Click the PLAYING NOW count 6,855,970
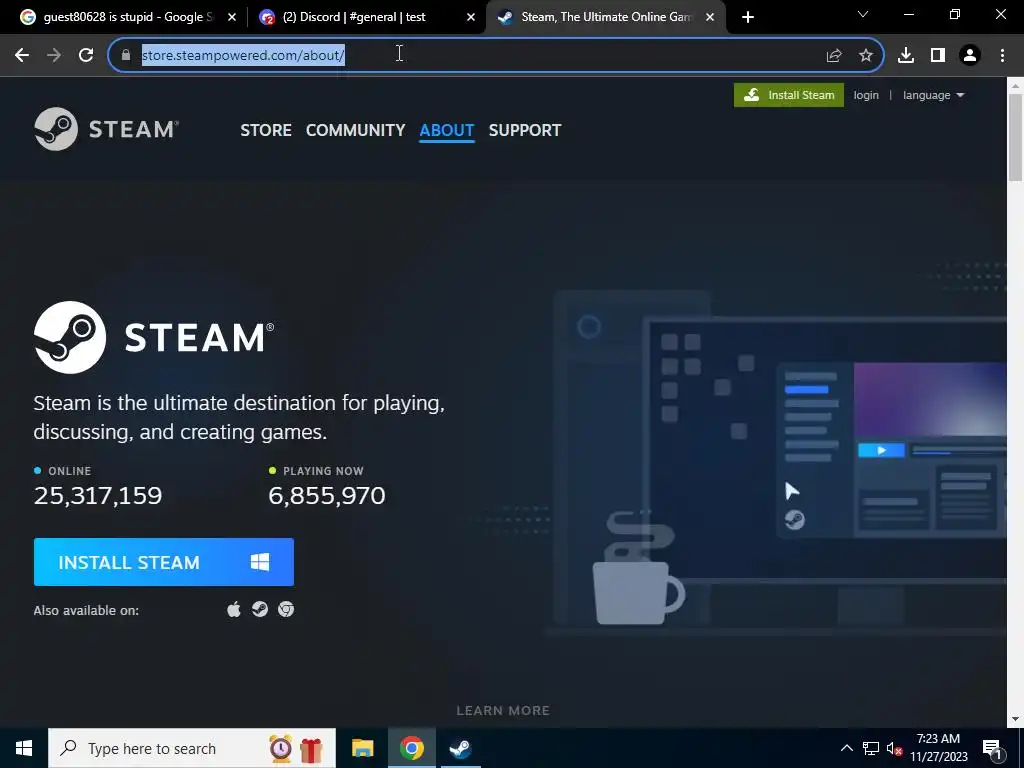This screenshot has width=1024, height=768. tap(327, 496)
